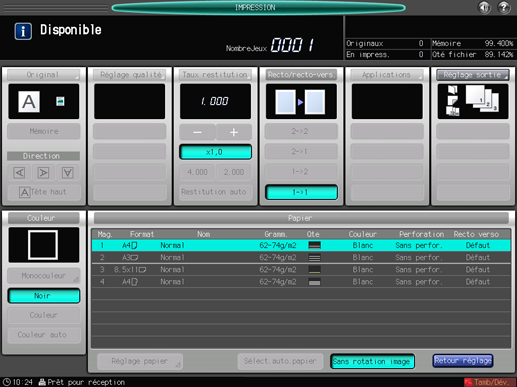Click the Retour réglage button
Viewport: 517px width, 387px height.
(463, 361)
